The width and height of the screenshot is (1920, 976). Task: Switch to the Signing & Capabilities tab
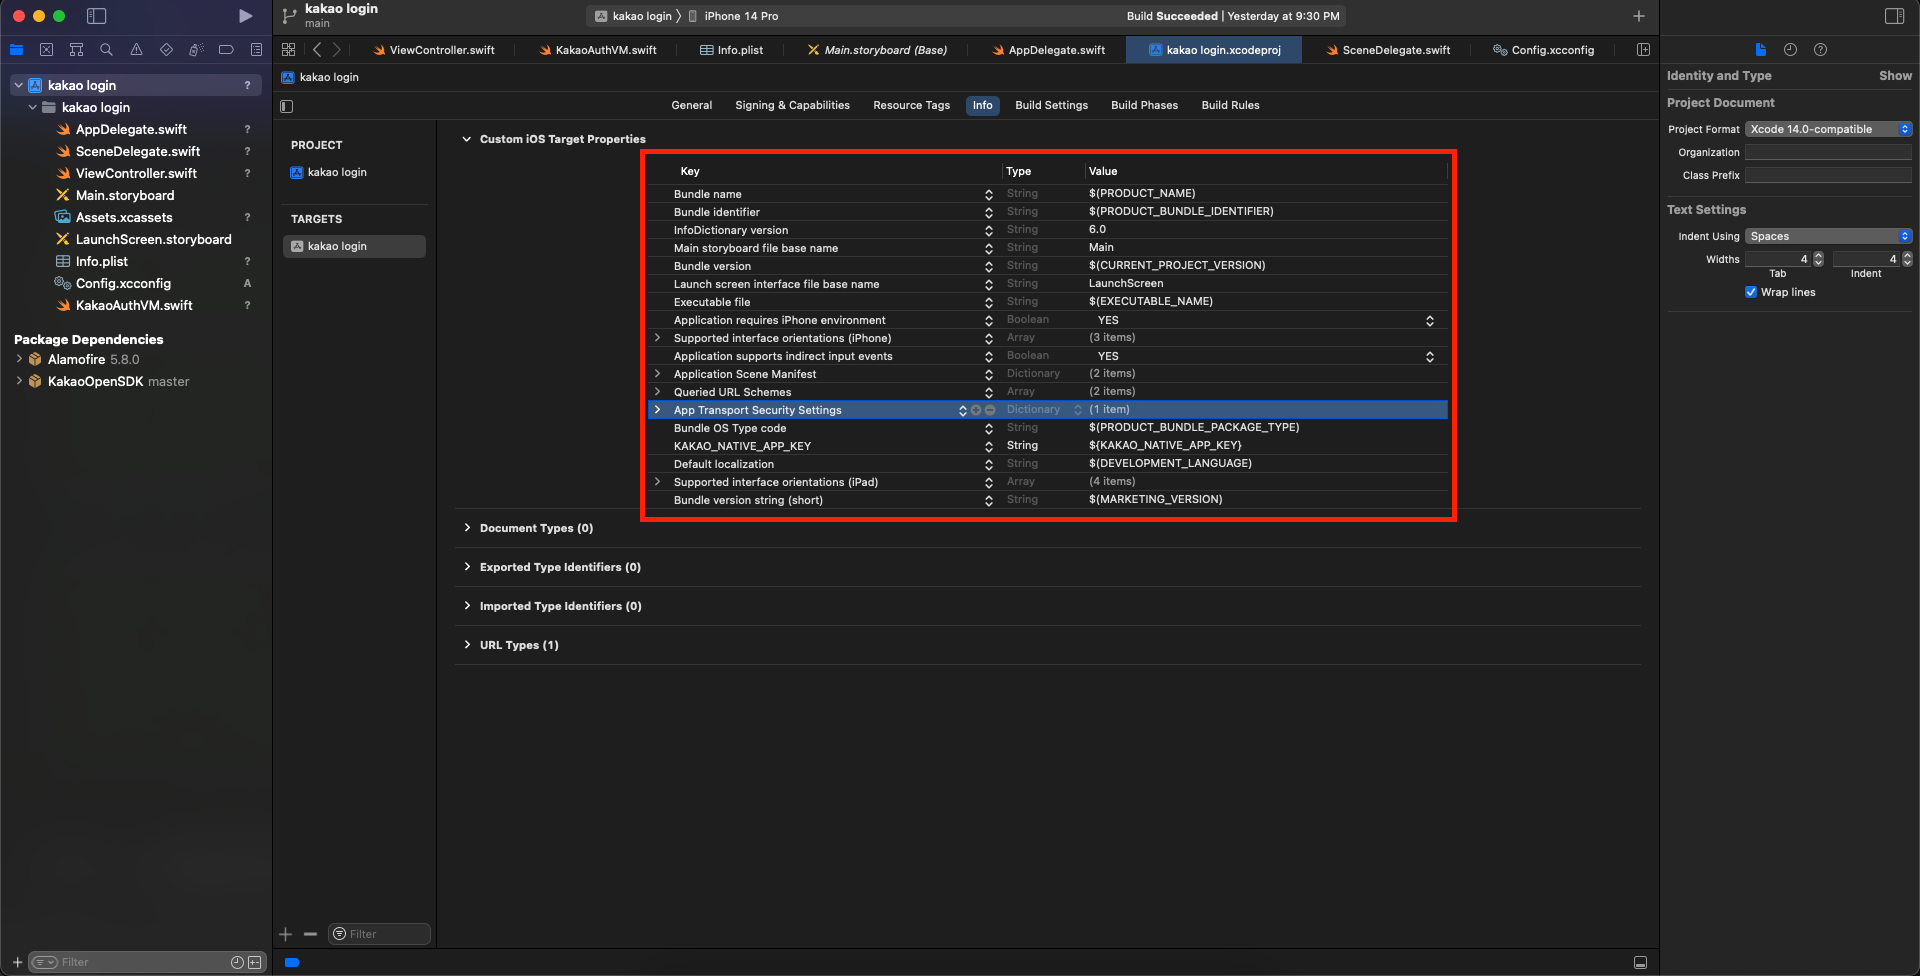[792, 105]
